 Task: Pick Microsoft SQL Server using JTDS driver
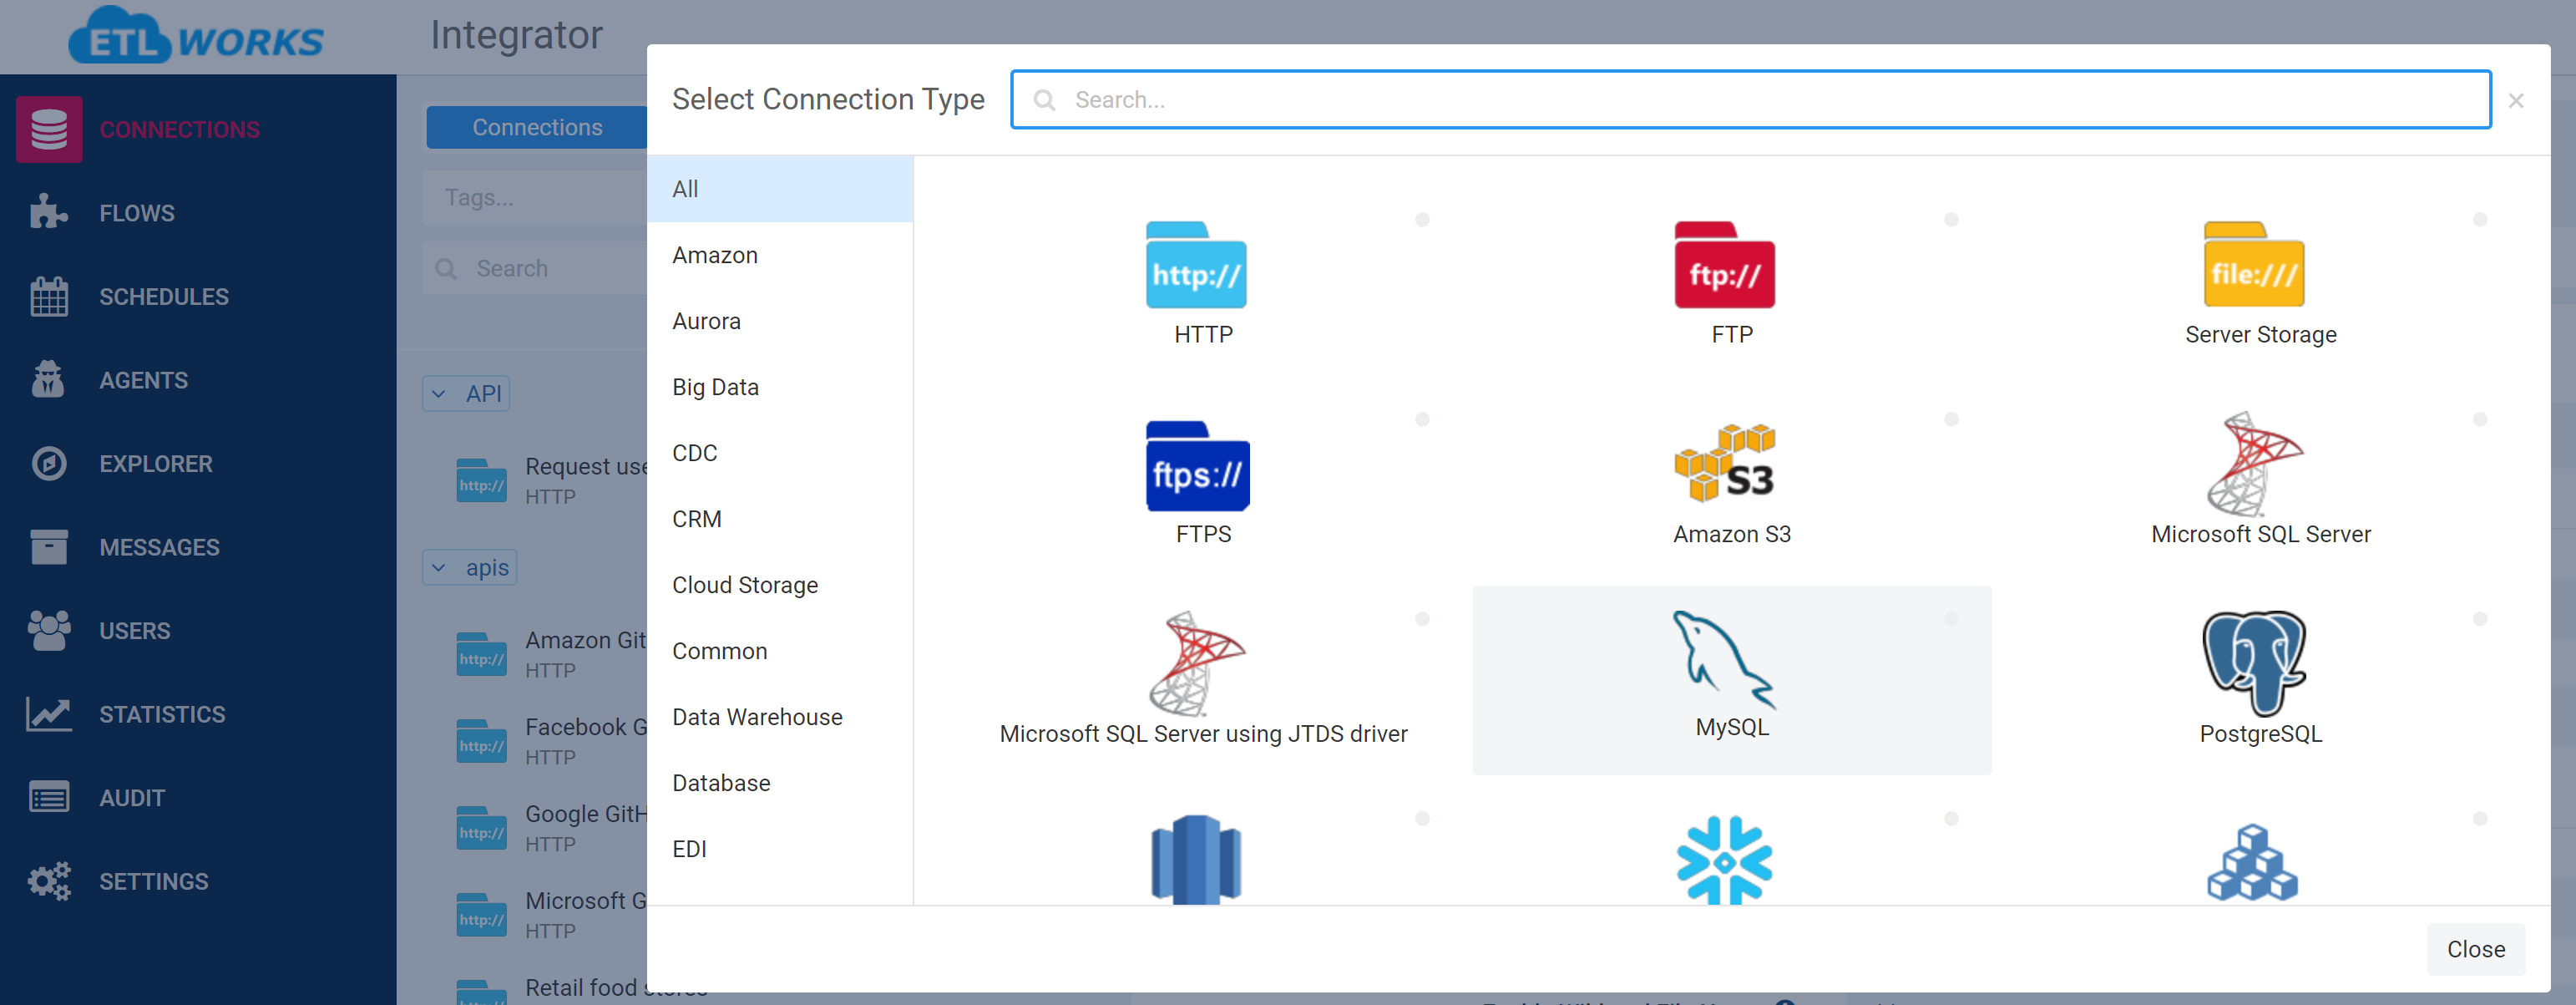point(1203,679)
